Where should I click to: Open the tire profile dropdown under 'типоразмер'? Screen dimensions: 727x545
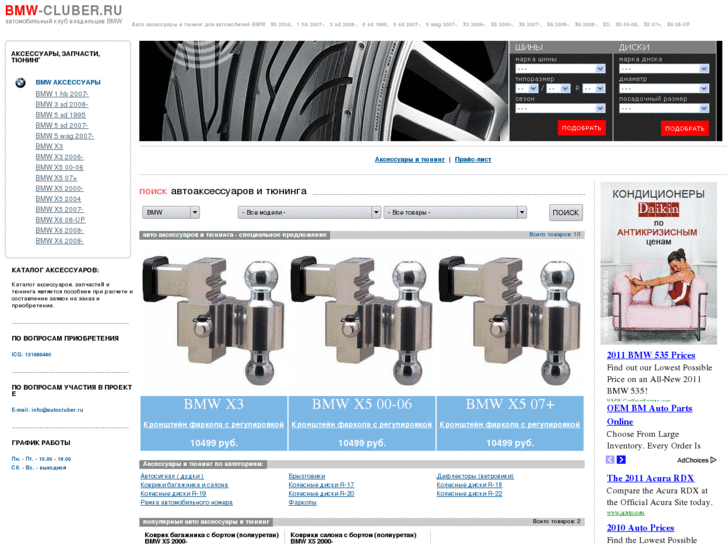click(558, 89)
